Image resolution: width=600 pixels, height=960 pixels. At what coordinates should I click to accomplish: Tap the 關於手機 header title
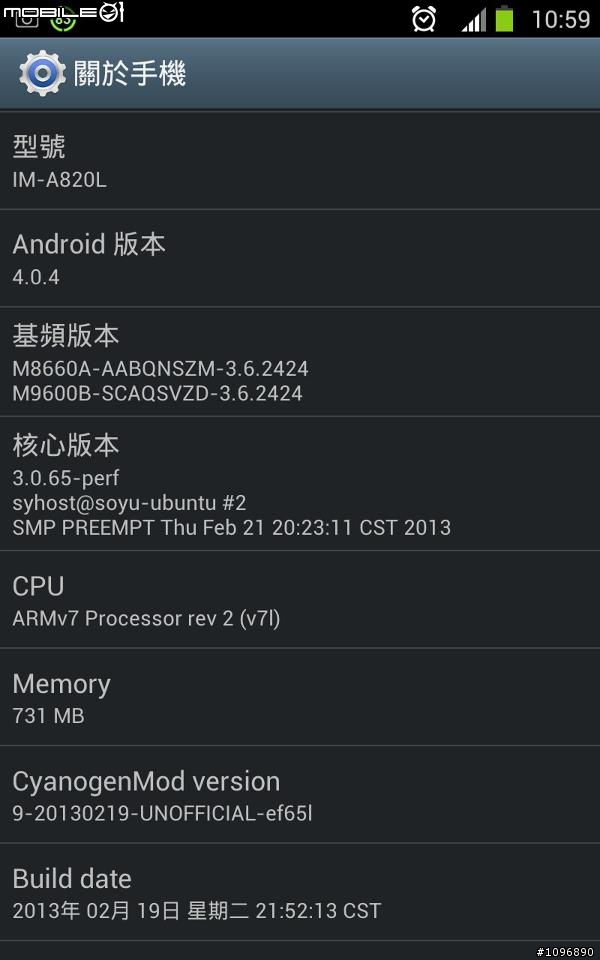[x=130, y=74]
